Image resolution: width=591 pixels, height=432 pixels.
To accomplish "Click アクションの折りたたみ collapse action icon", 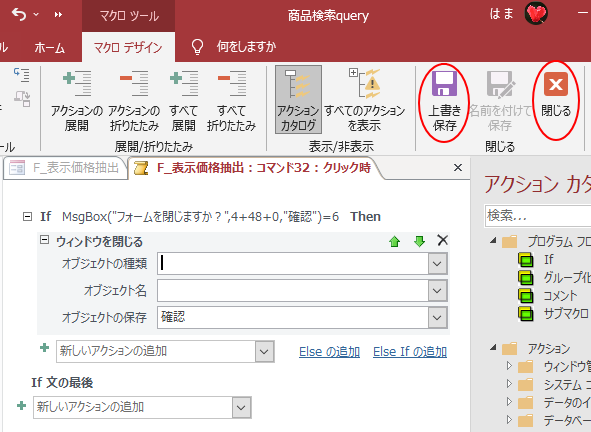I will click(x=134, y=101).
